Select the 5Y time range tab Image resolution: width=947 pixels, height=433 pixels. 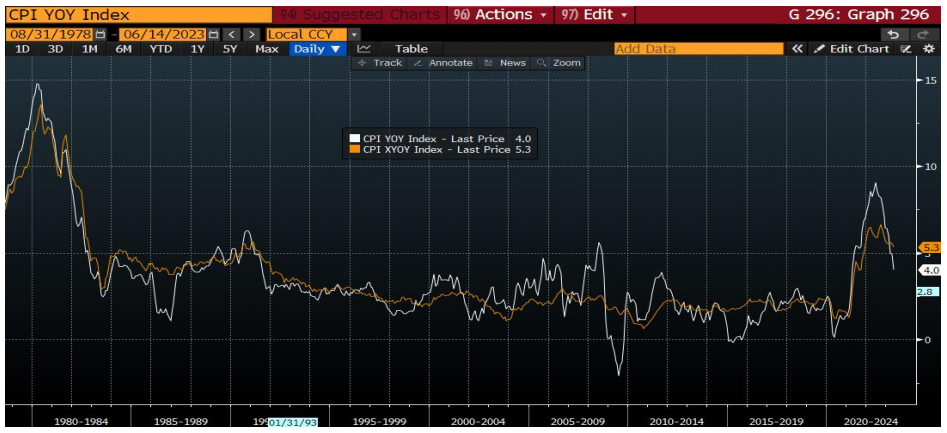point(230,48)
